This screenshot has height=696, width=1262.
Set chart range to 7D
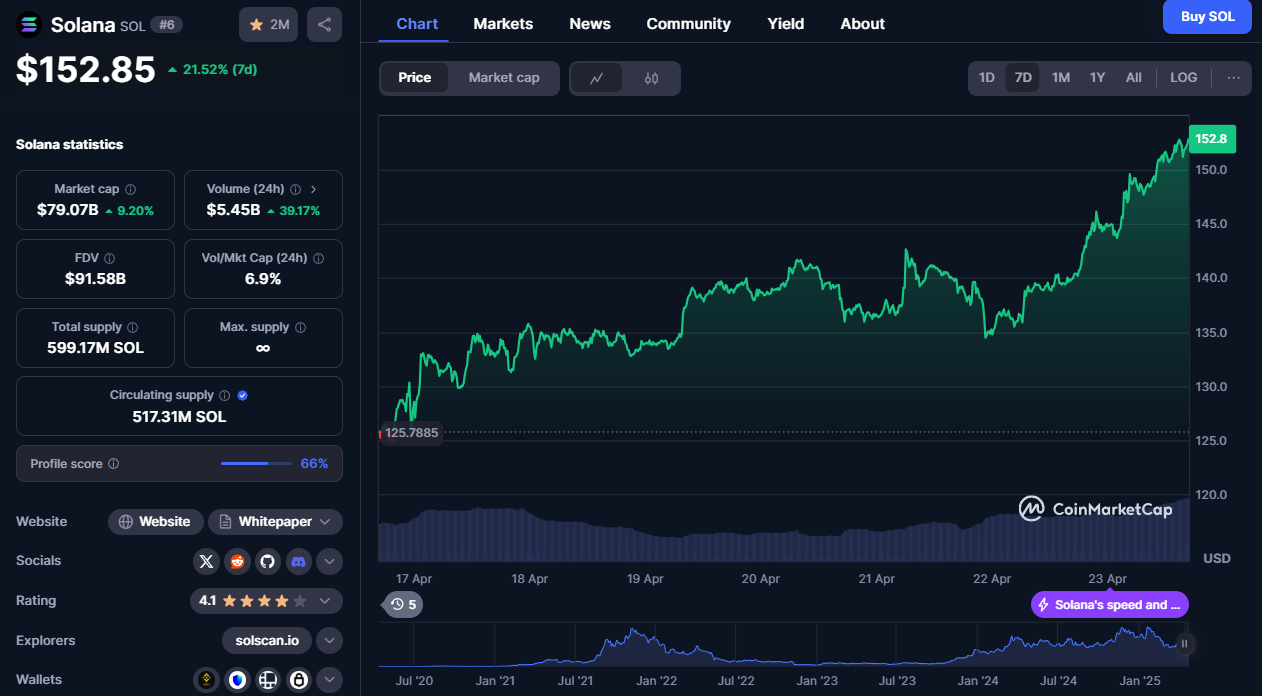(1023, 78)
